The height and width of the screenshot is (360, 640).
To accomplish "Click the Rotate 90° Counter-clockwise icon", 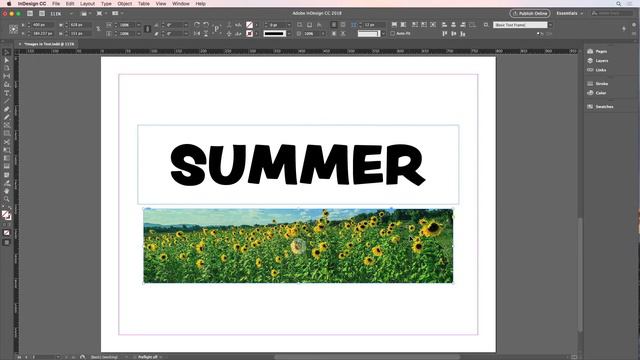I will coord(206,25).
